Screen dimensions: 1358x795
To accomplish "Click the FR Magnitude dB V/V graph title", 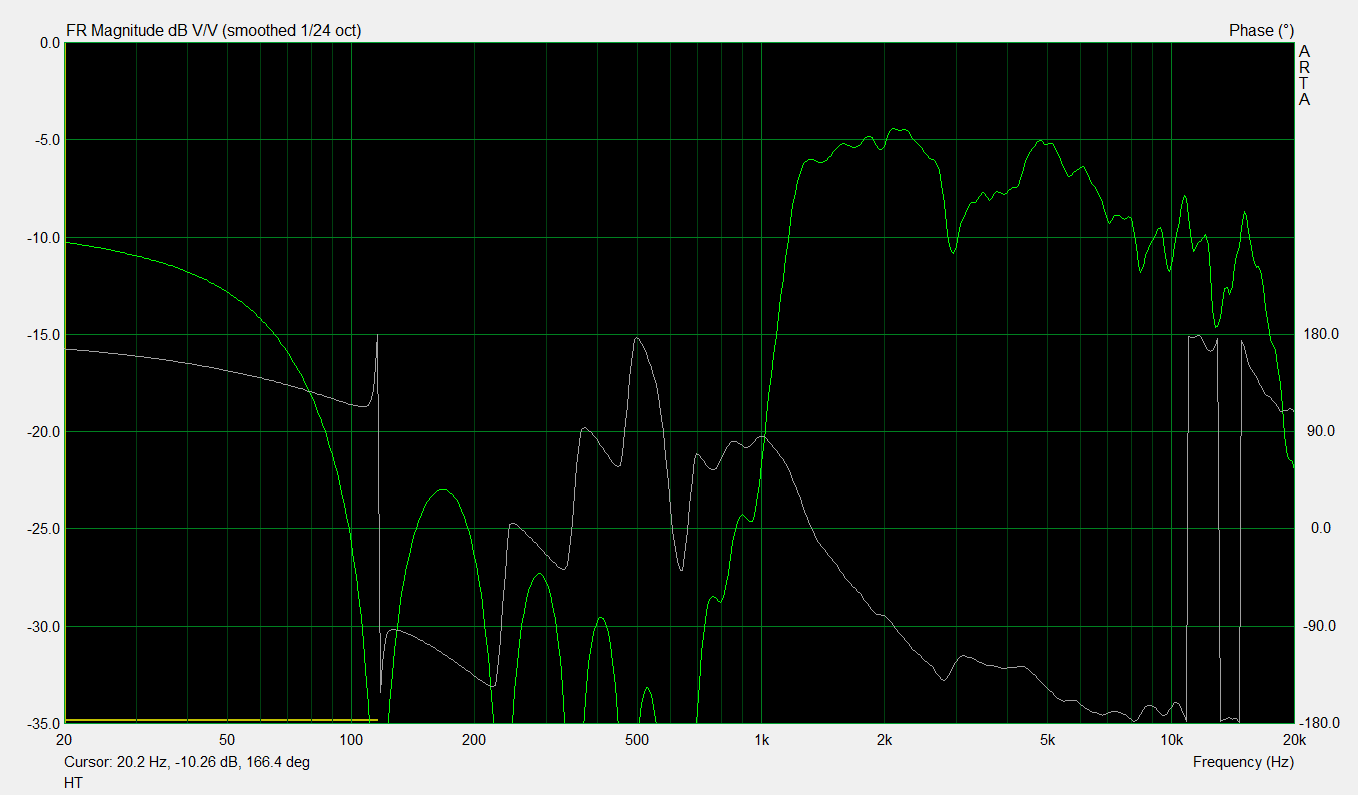I will [x=213, y=31].
